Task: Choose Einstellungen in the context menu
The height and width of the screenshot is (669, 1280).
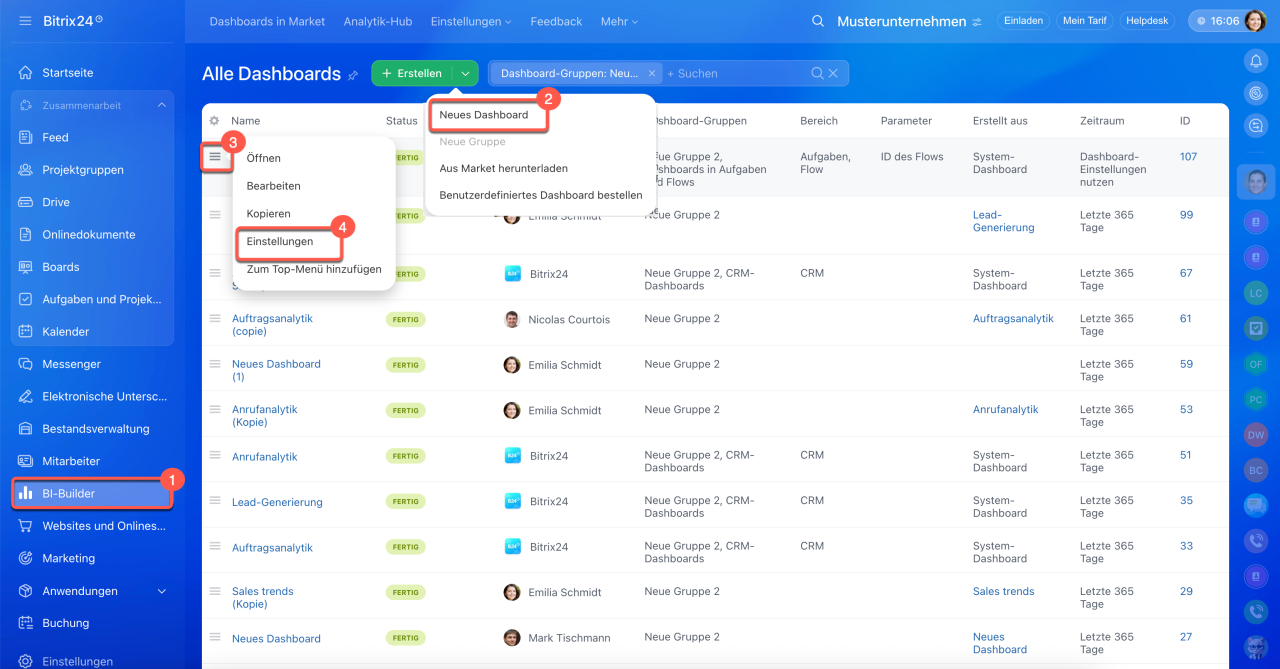Action: 280,241
